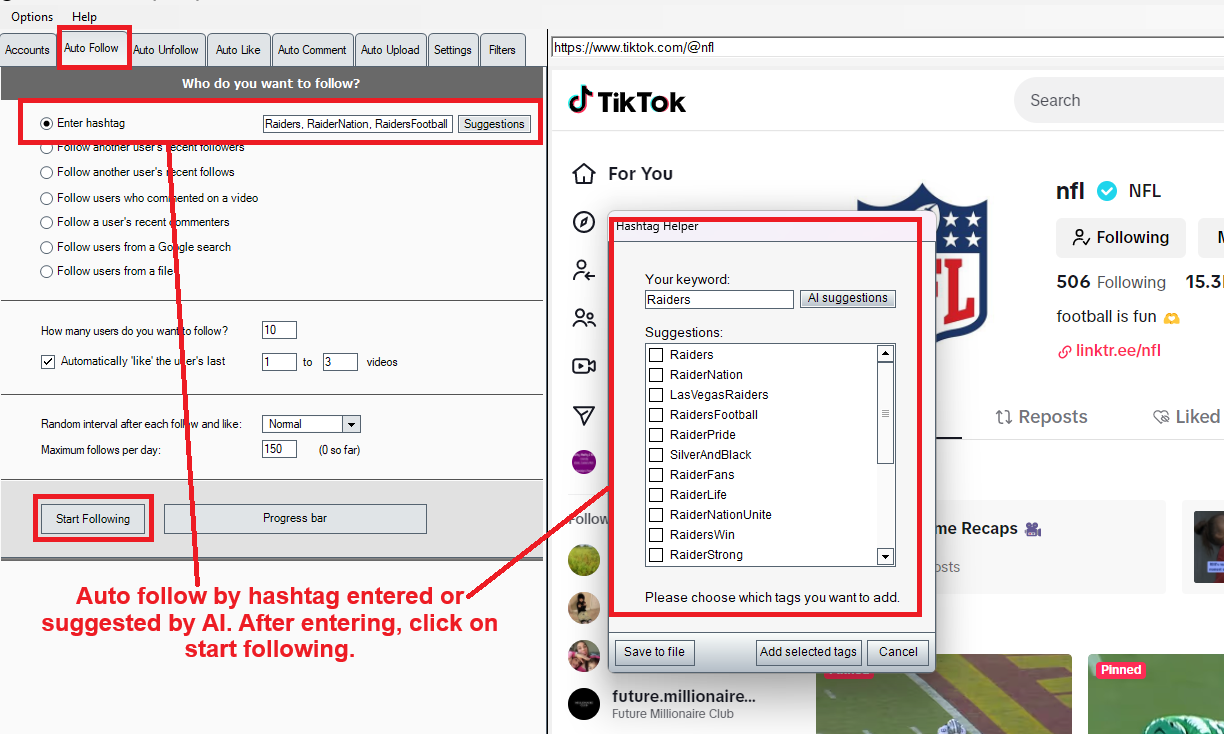
Task: Click the Liked heart icon
Action: [x=1161, y=417]
